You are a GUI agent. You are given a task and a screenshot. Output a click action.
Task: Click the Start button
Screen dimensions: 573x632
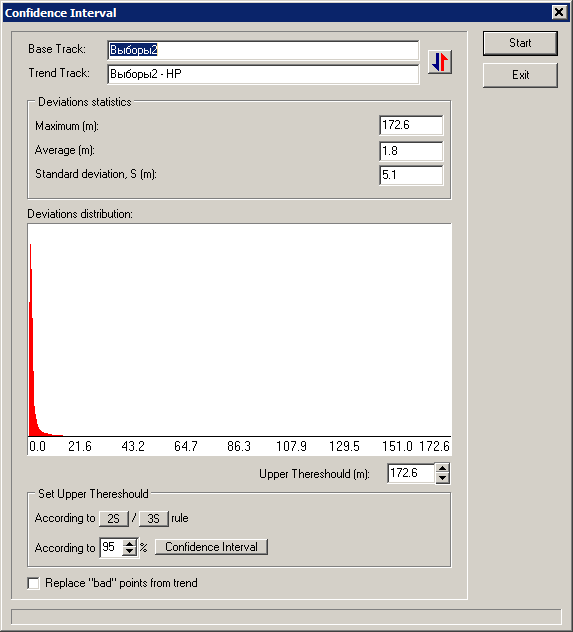[x=520, y=43]
